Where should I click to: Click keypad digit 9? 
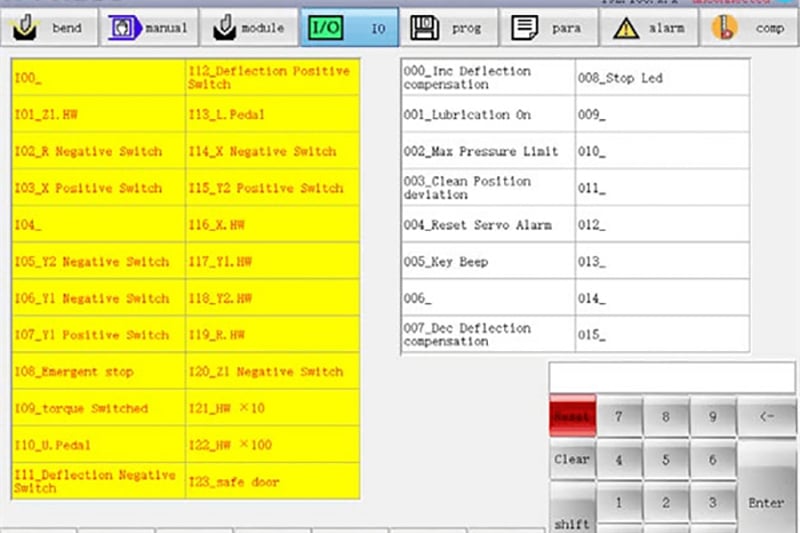[713, 417]
